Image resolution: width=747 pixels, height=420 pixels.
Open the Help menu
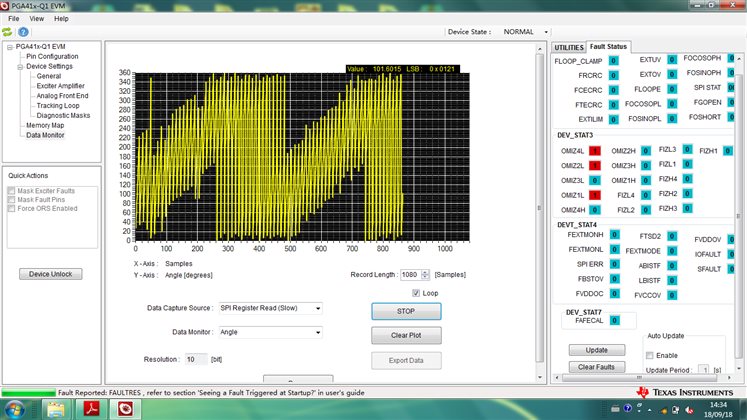coord(61,19)
